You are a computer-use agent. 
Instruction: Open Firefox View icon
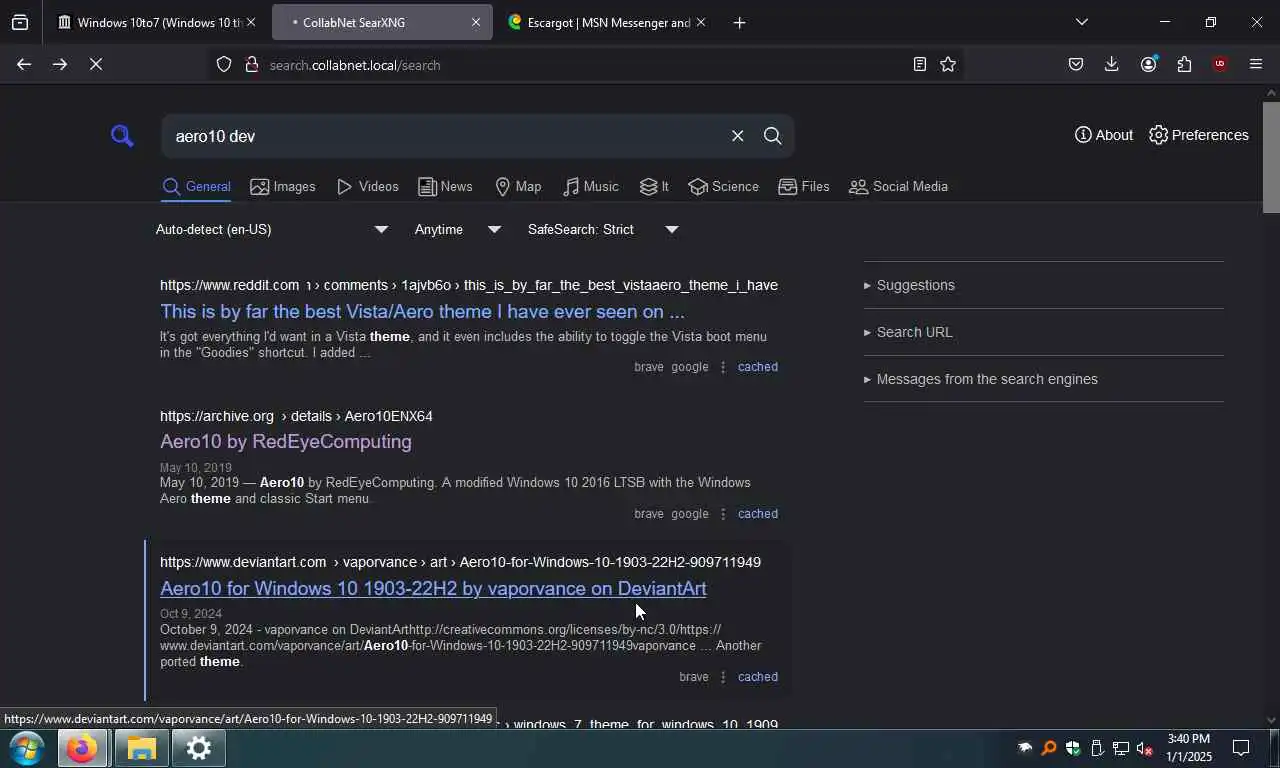[x=20, y=22]
